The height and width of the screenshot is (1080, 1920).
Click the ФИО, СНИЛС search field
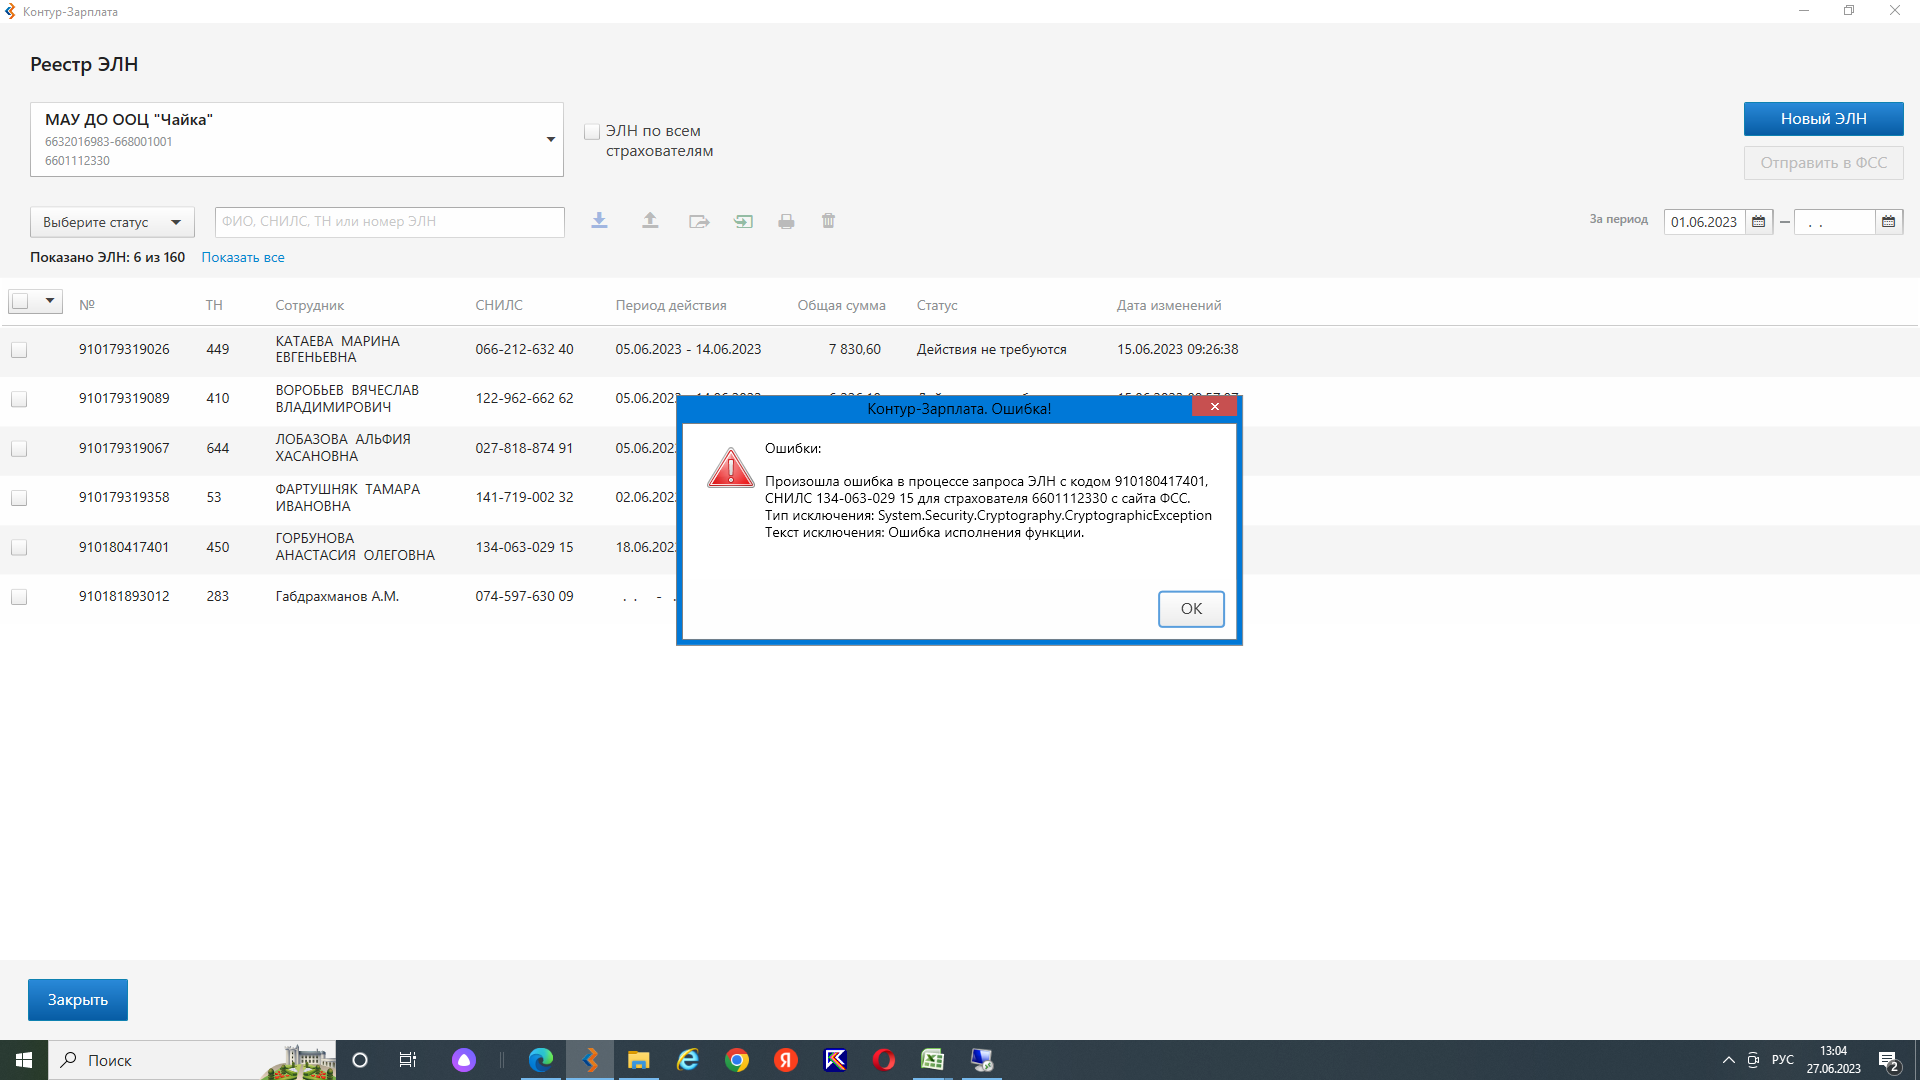click(x=390, y=222)
